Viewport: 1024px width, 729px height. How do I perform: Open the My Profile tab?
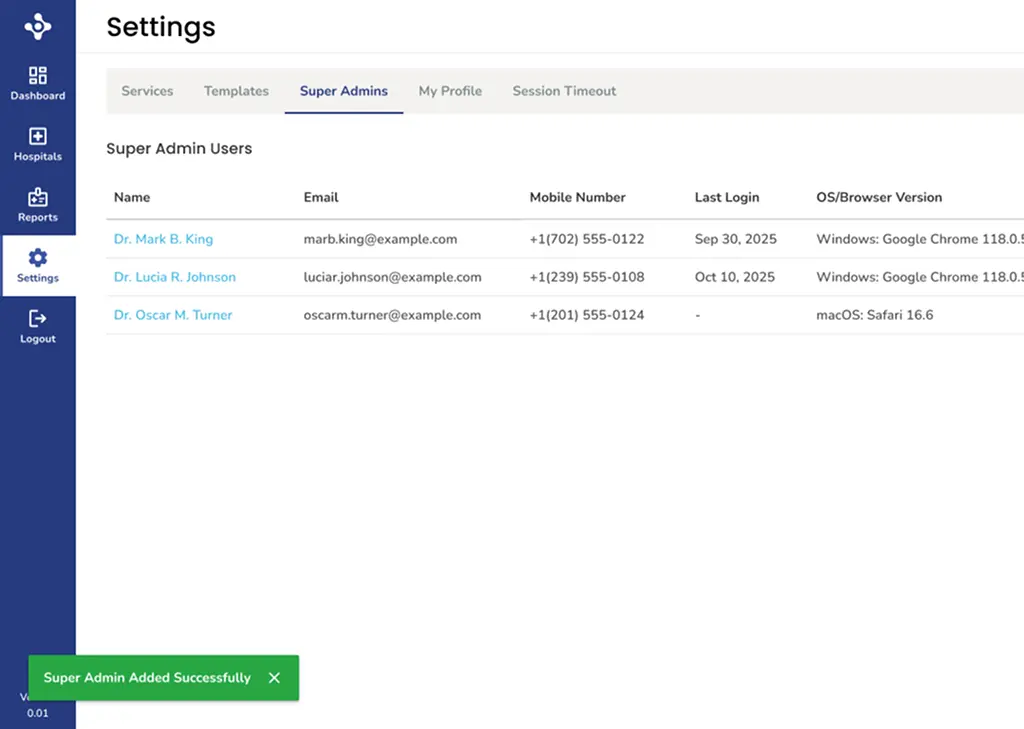pos(450,91)
